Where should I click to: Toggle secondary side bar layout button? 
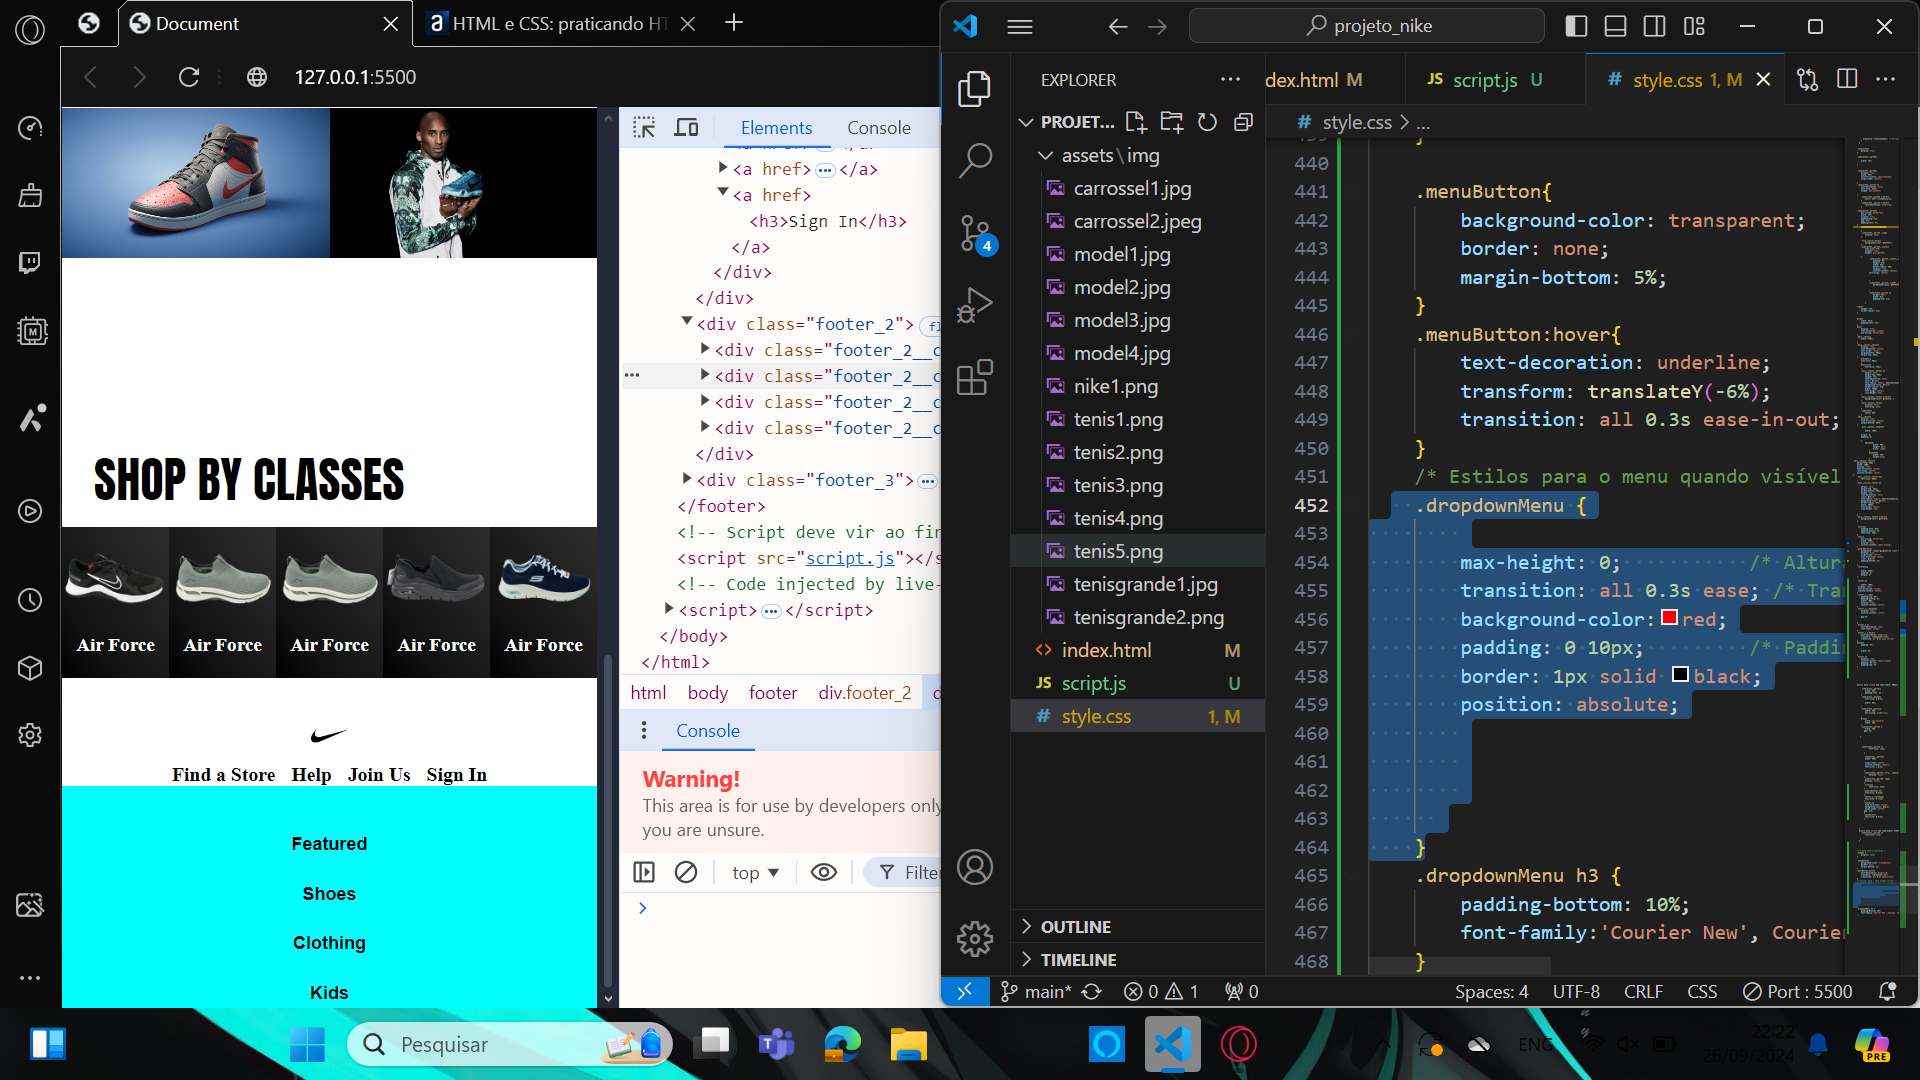pyautogui.click(x=1654, y=27)
